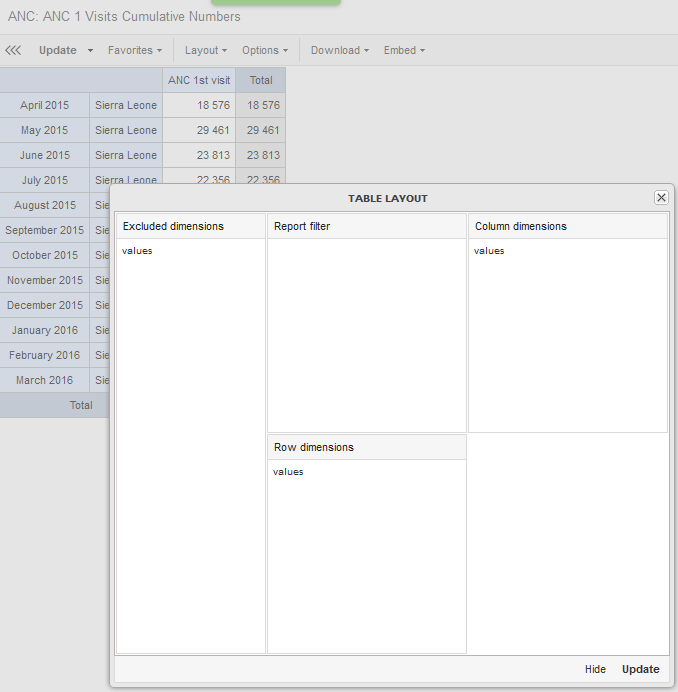Select values item in Excluded dimensions
The height and width of the screenshot is (692, 678).
coord(138,251)
